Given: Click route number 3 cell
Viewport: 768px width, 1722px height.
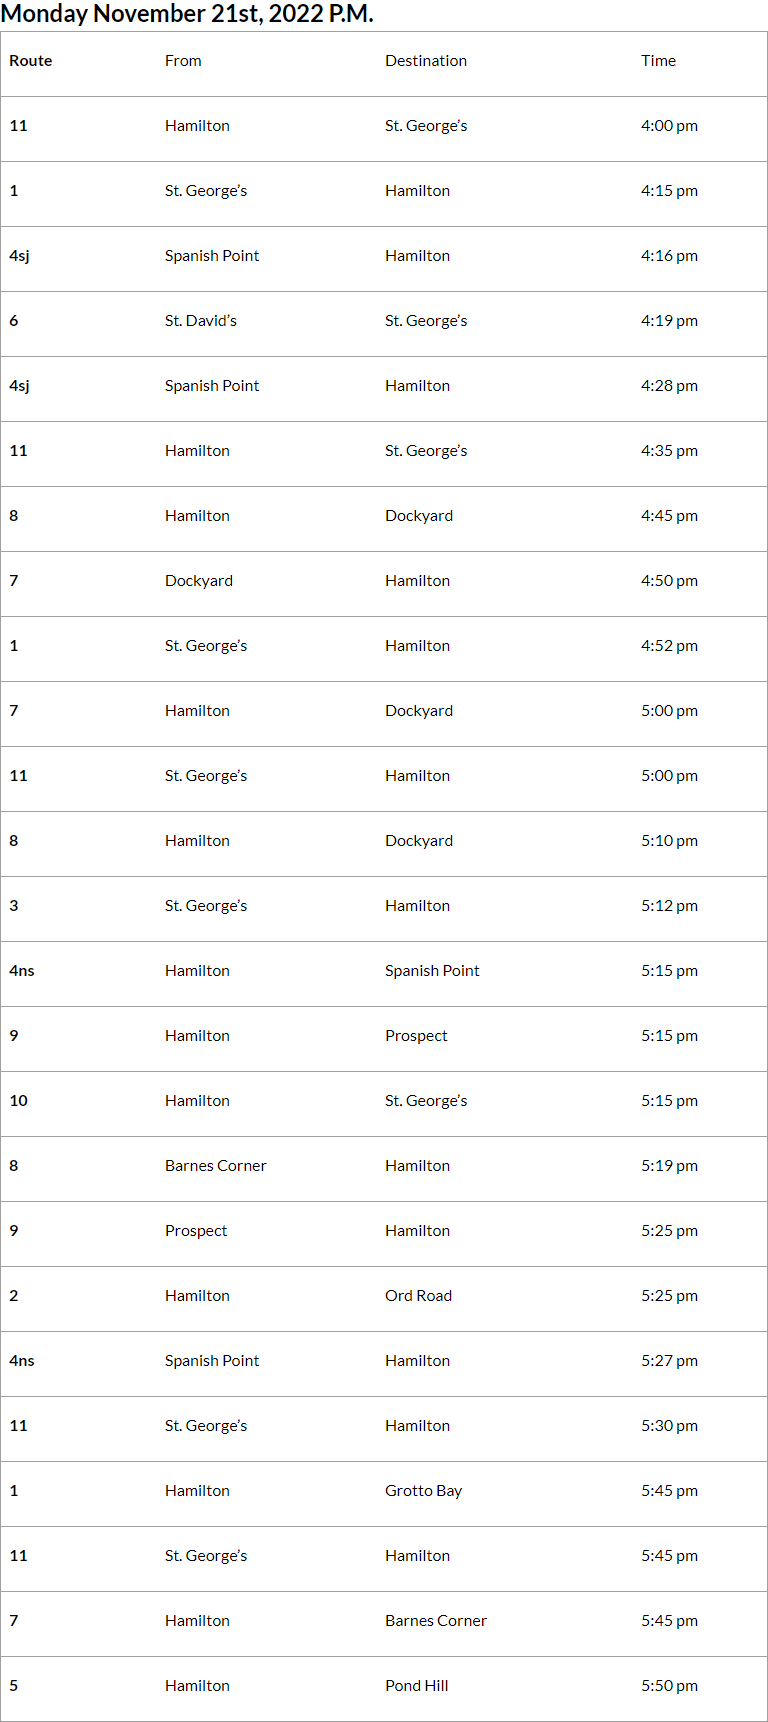Looking at the screenshot, I should pyautogui.click(x=14, y=906).
